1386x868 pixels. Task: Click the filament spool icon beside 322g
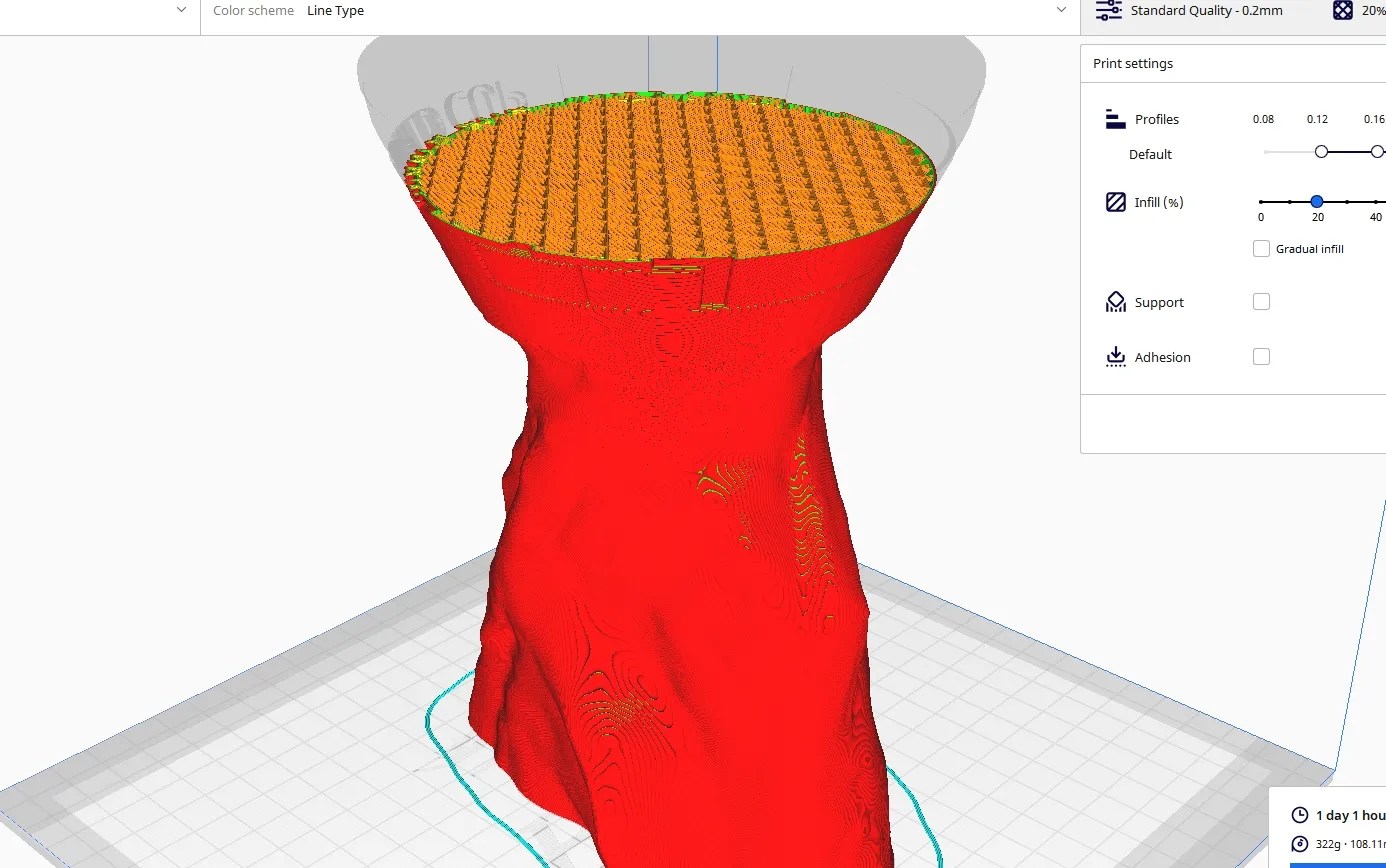[x=1298, y=843]
